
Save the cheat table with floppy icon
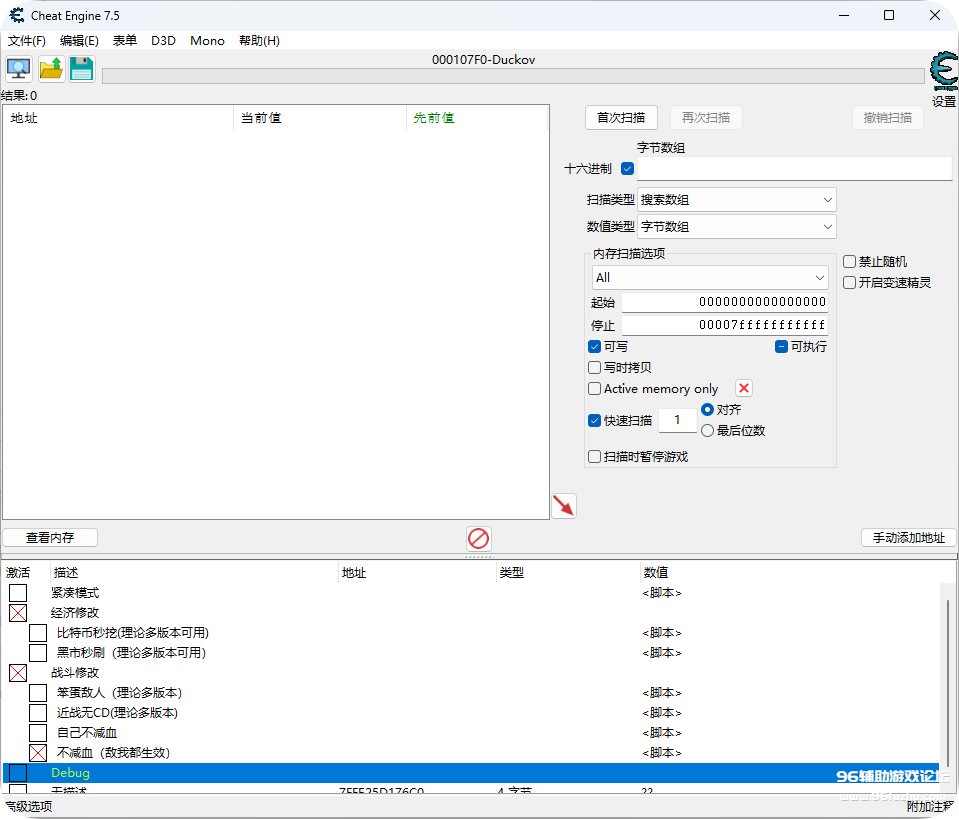pyautogui.click(x=81, y=68)
